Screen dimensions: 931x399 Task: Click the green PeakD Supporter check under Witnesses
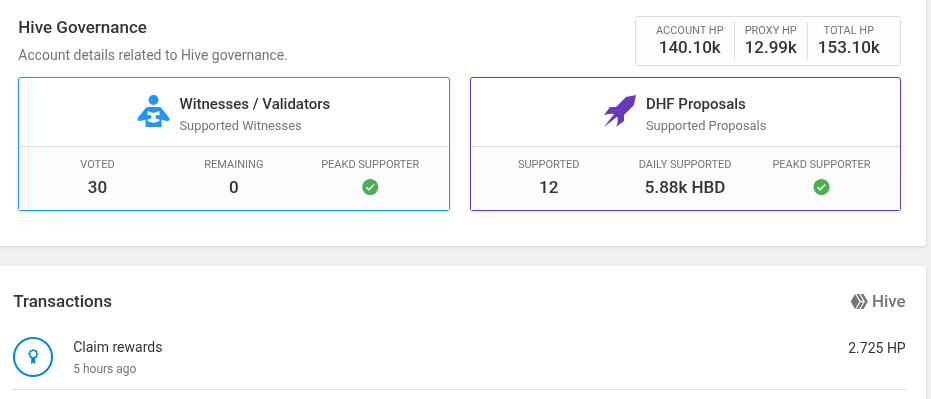pyautogui.click(x=370, y=188)
